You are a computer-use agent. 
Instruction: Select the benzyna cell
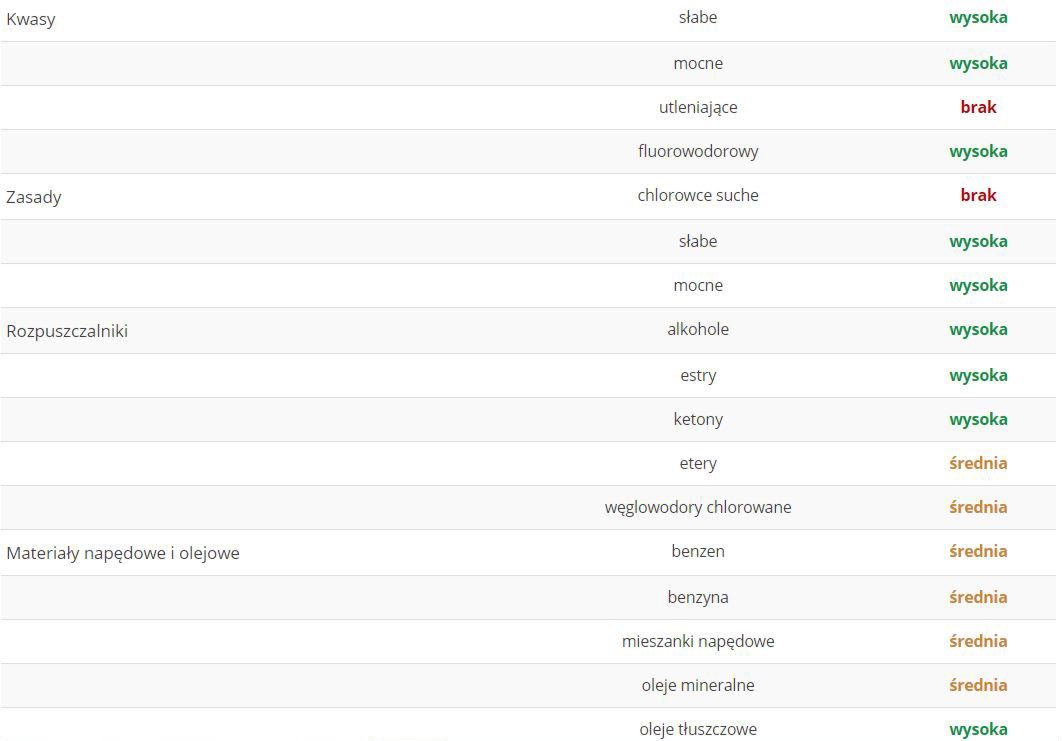[x=698, y=597]
